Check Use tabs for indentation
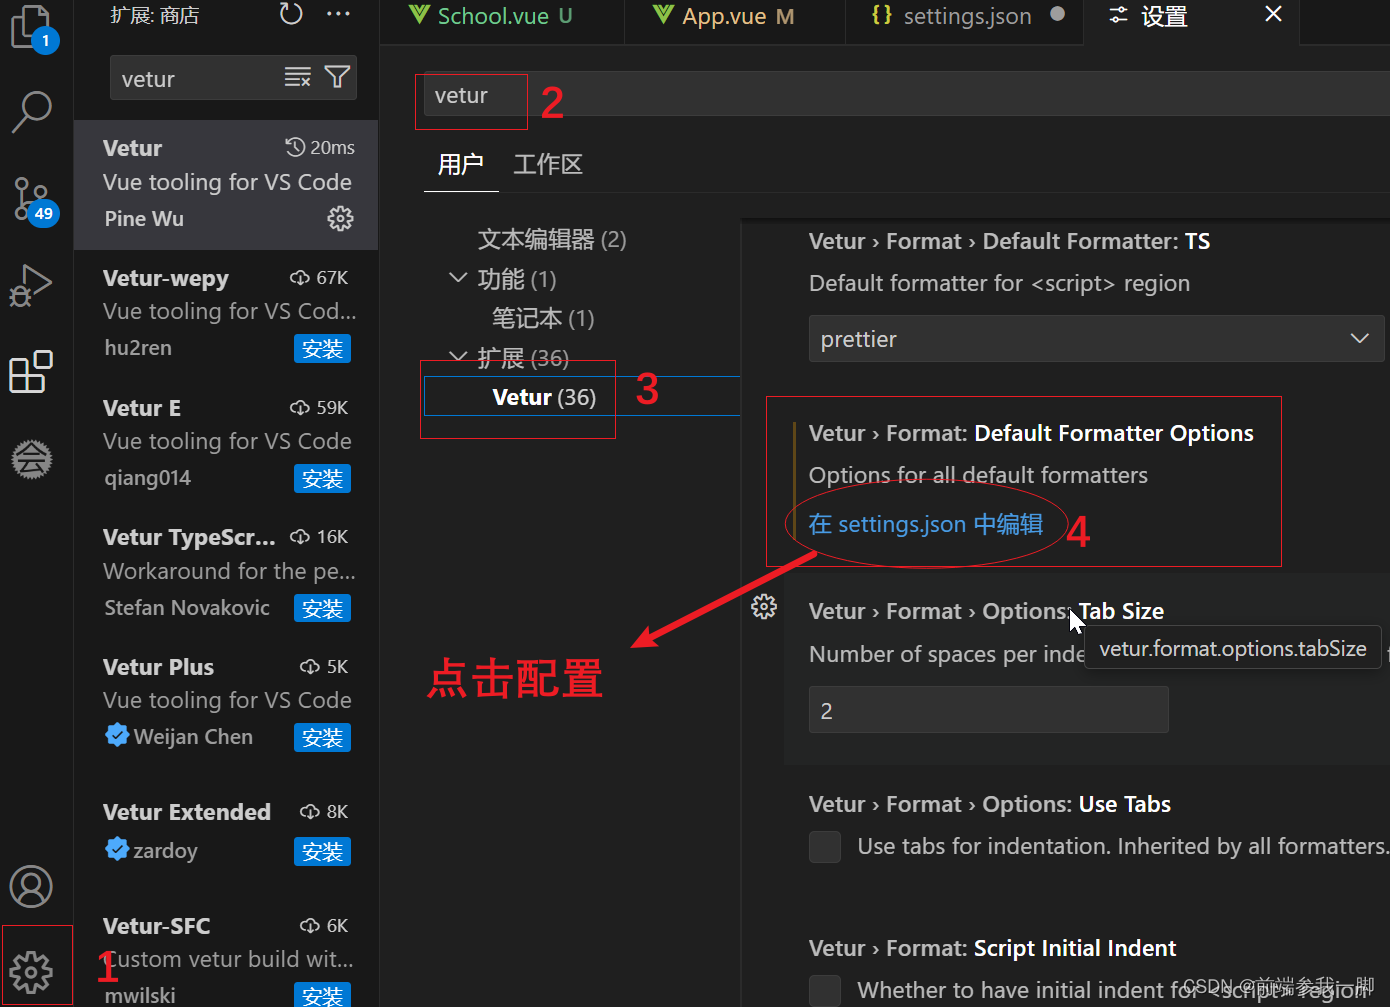Image resolution: width=1390 pixels, height=1007 pixels. point(825,846)
